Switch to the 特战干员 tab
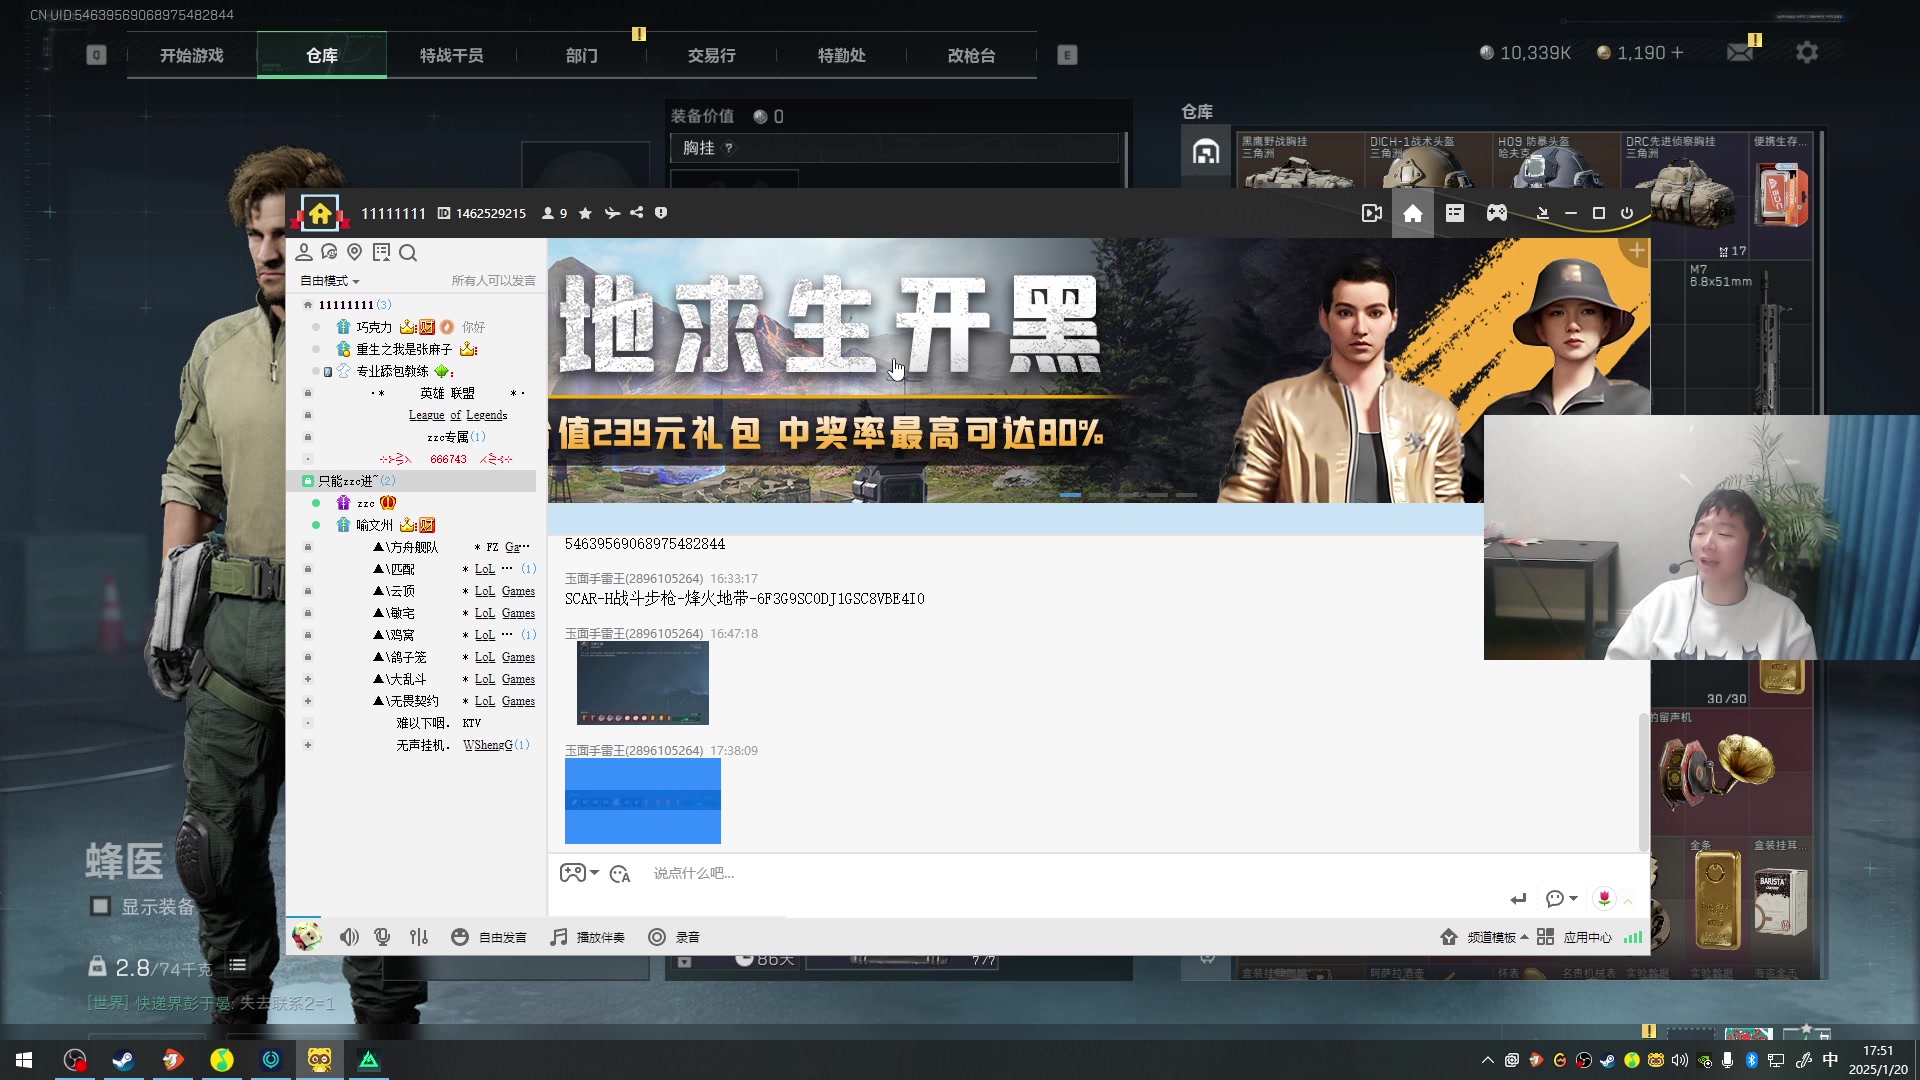1920x1080 pixels. tap(452, 55)
